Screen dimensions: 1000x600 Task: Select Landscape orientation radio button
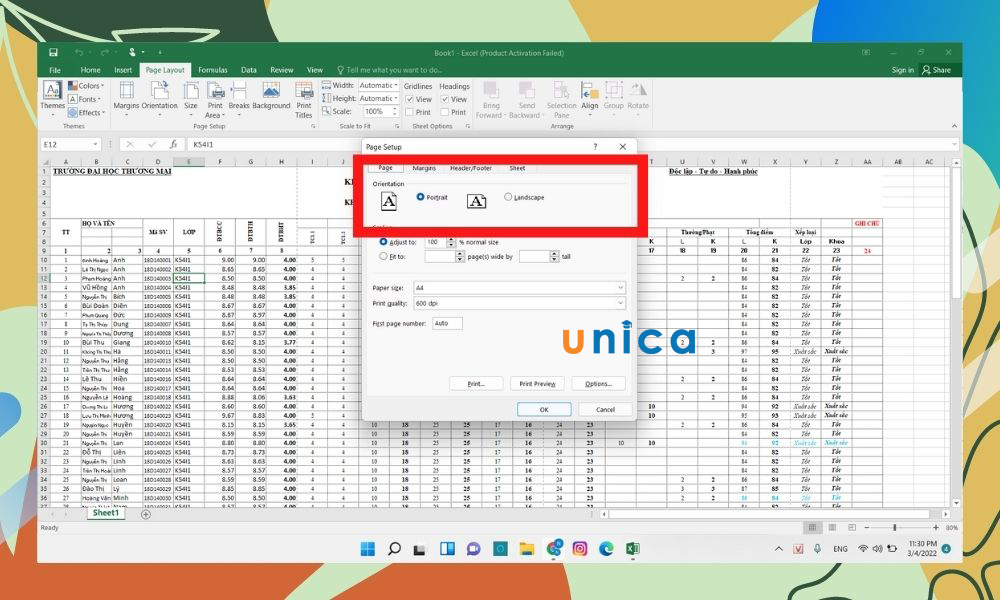tap(508, 197)
